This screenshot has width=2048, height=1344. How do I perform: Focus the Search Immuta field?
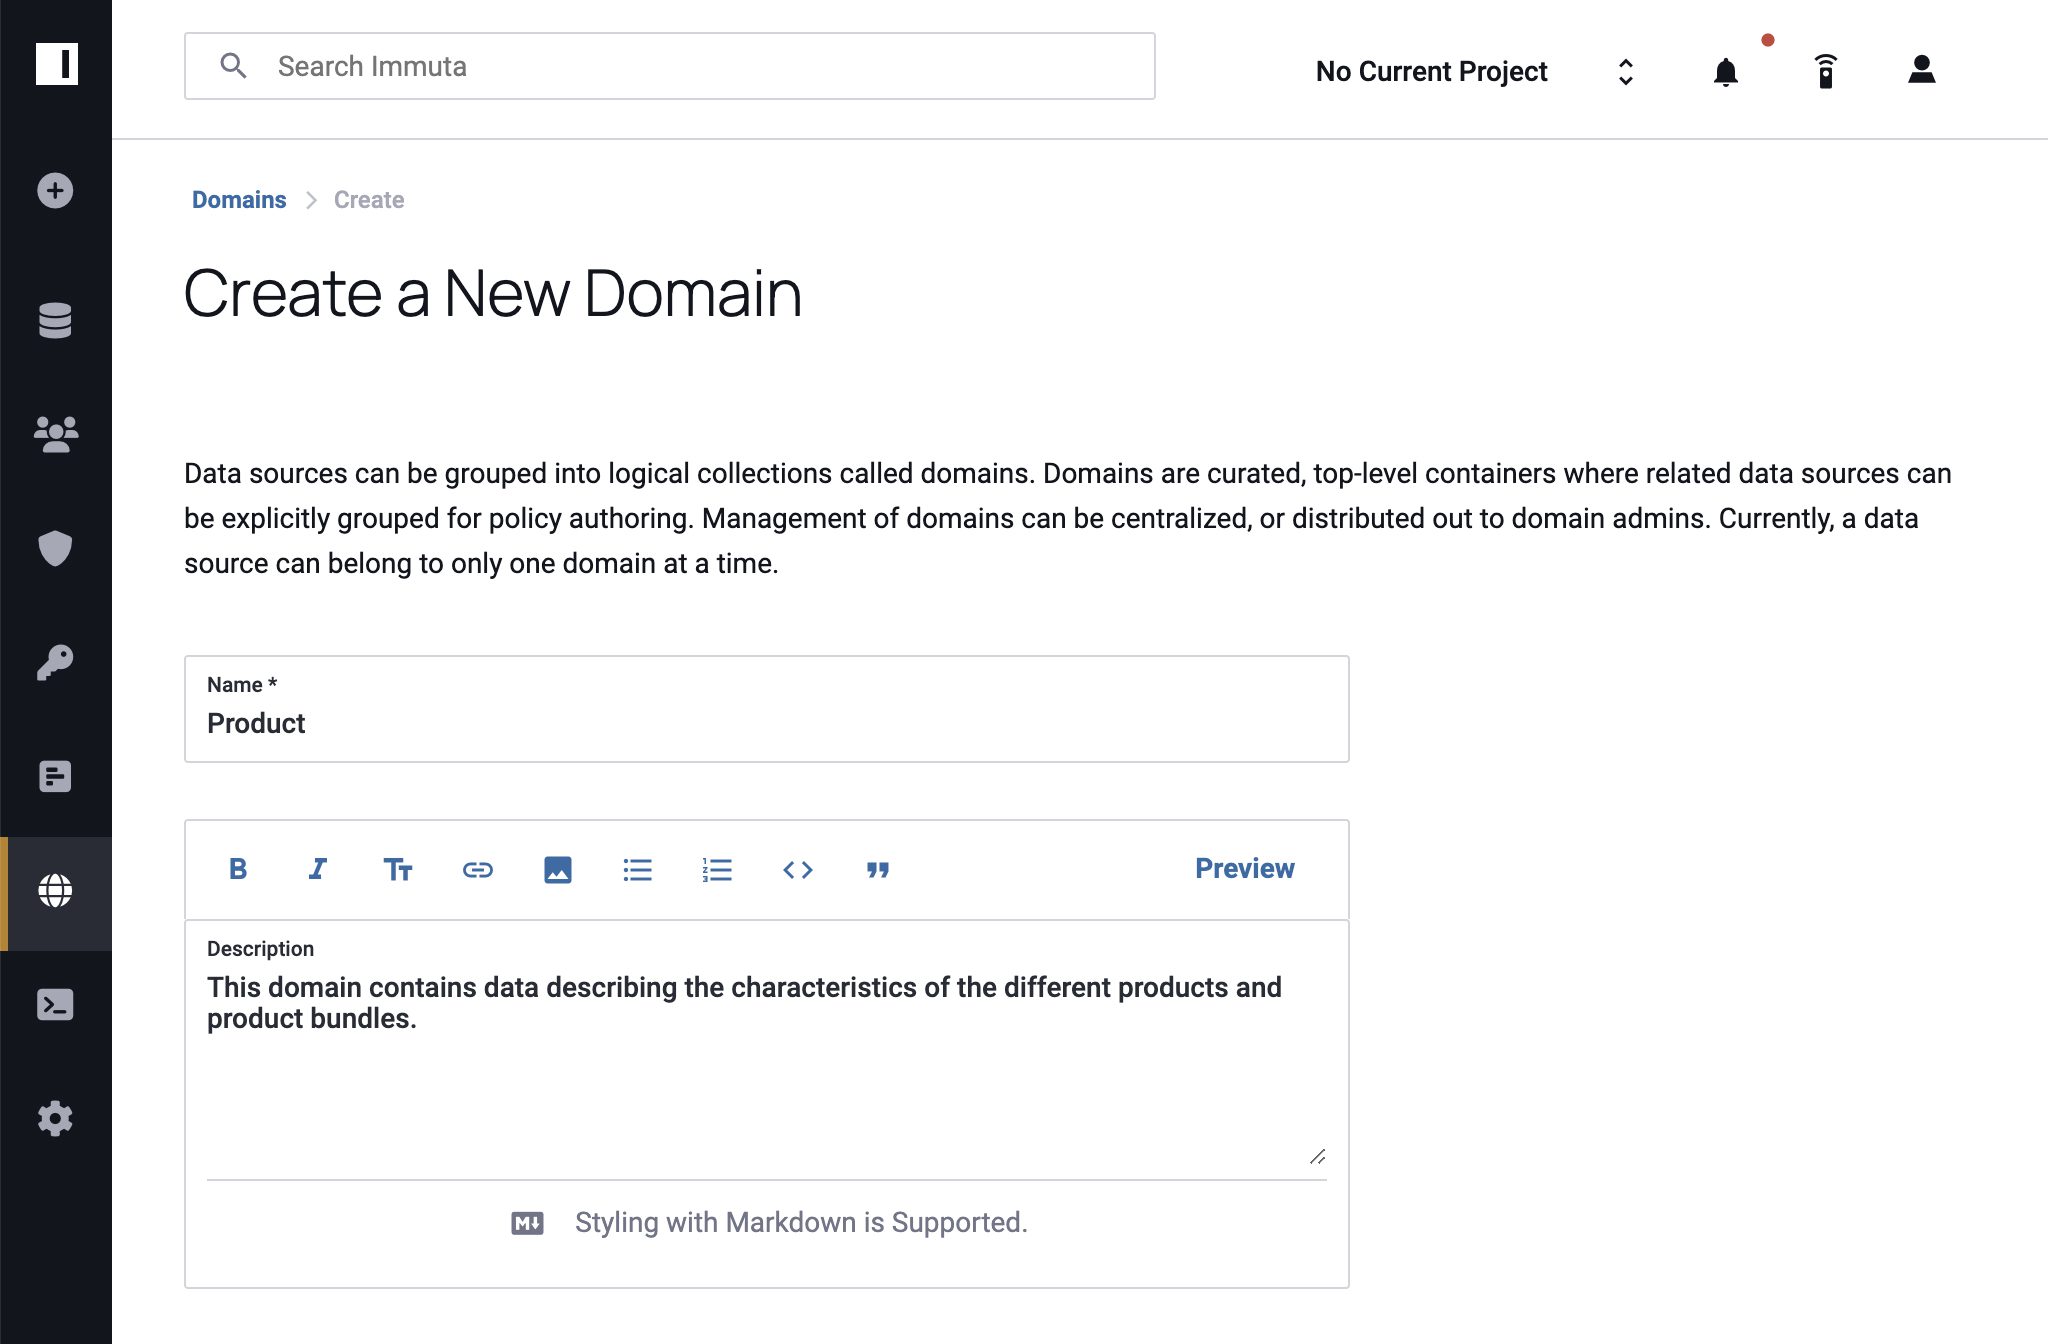(x=670, y=66)
